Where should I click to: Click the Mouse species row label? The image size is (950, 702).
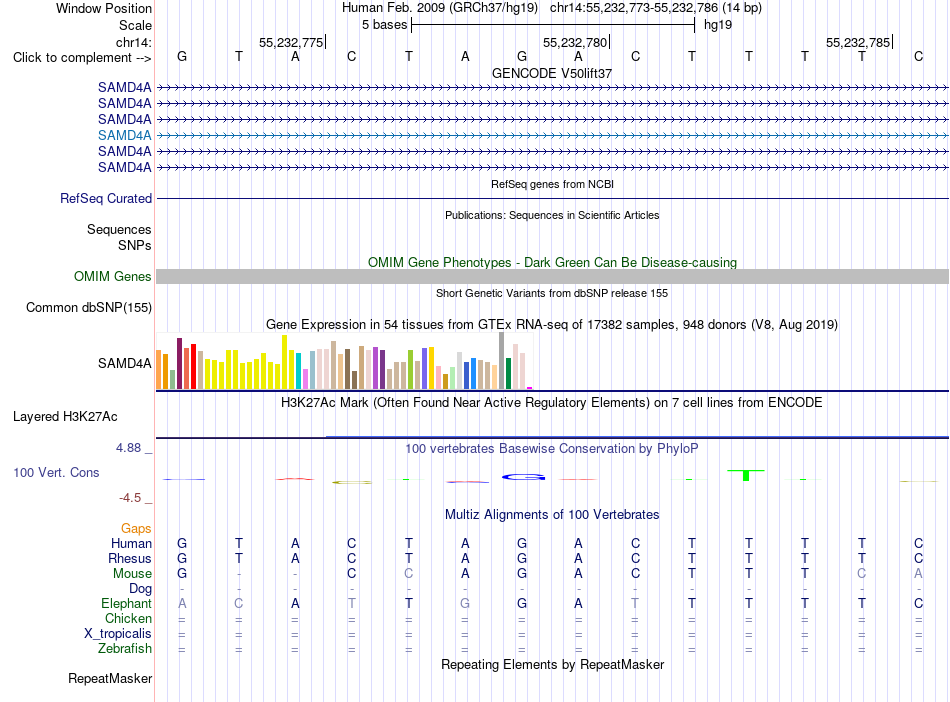coord(132,573)
